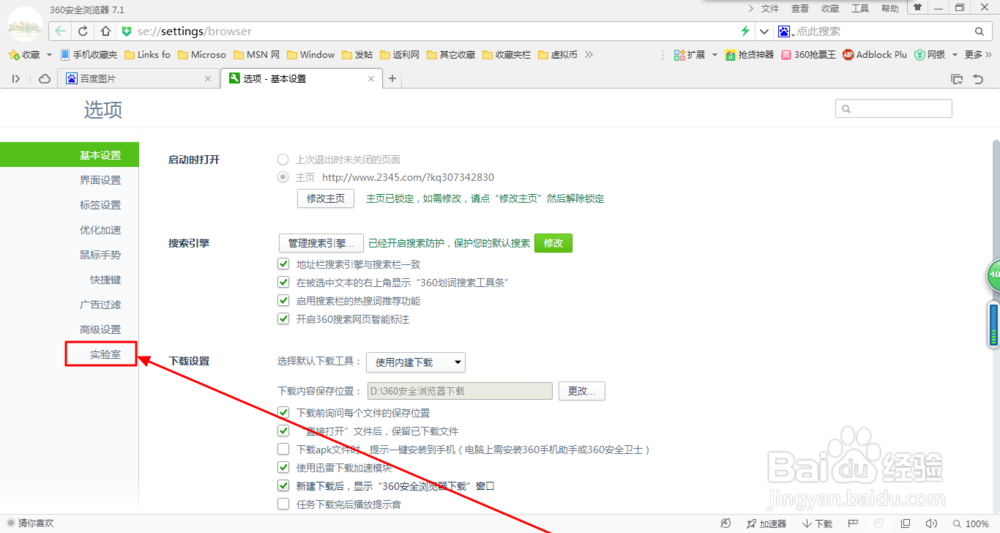
Task: Click the browser back arrow
Action: 60,31
